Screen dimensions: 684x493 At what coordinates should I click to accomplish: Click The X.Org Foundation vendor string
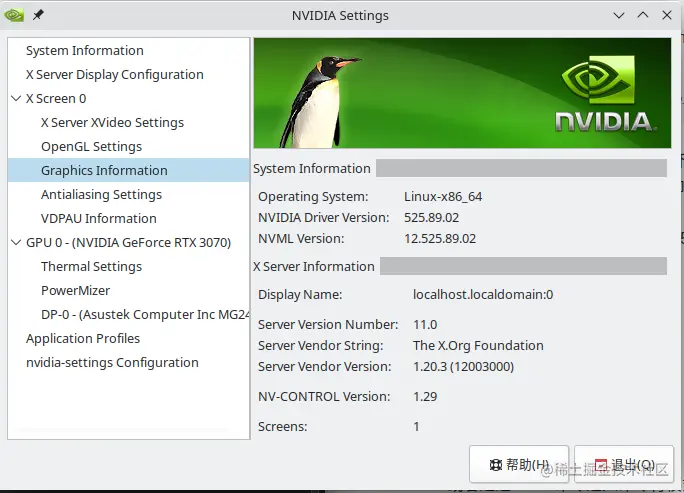478,346
